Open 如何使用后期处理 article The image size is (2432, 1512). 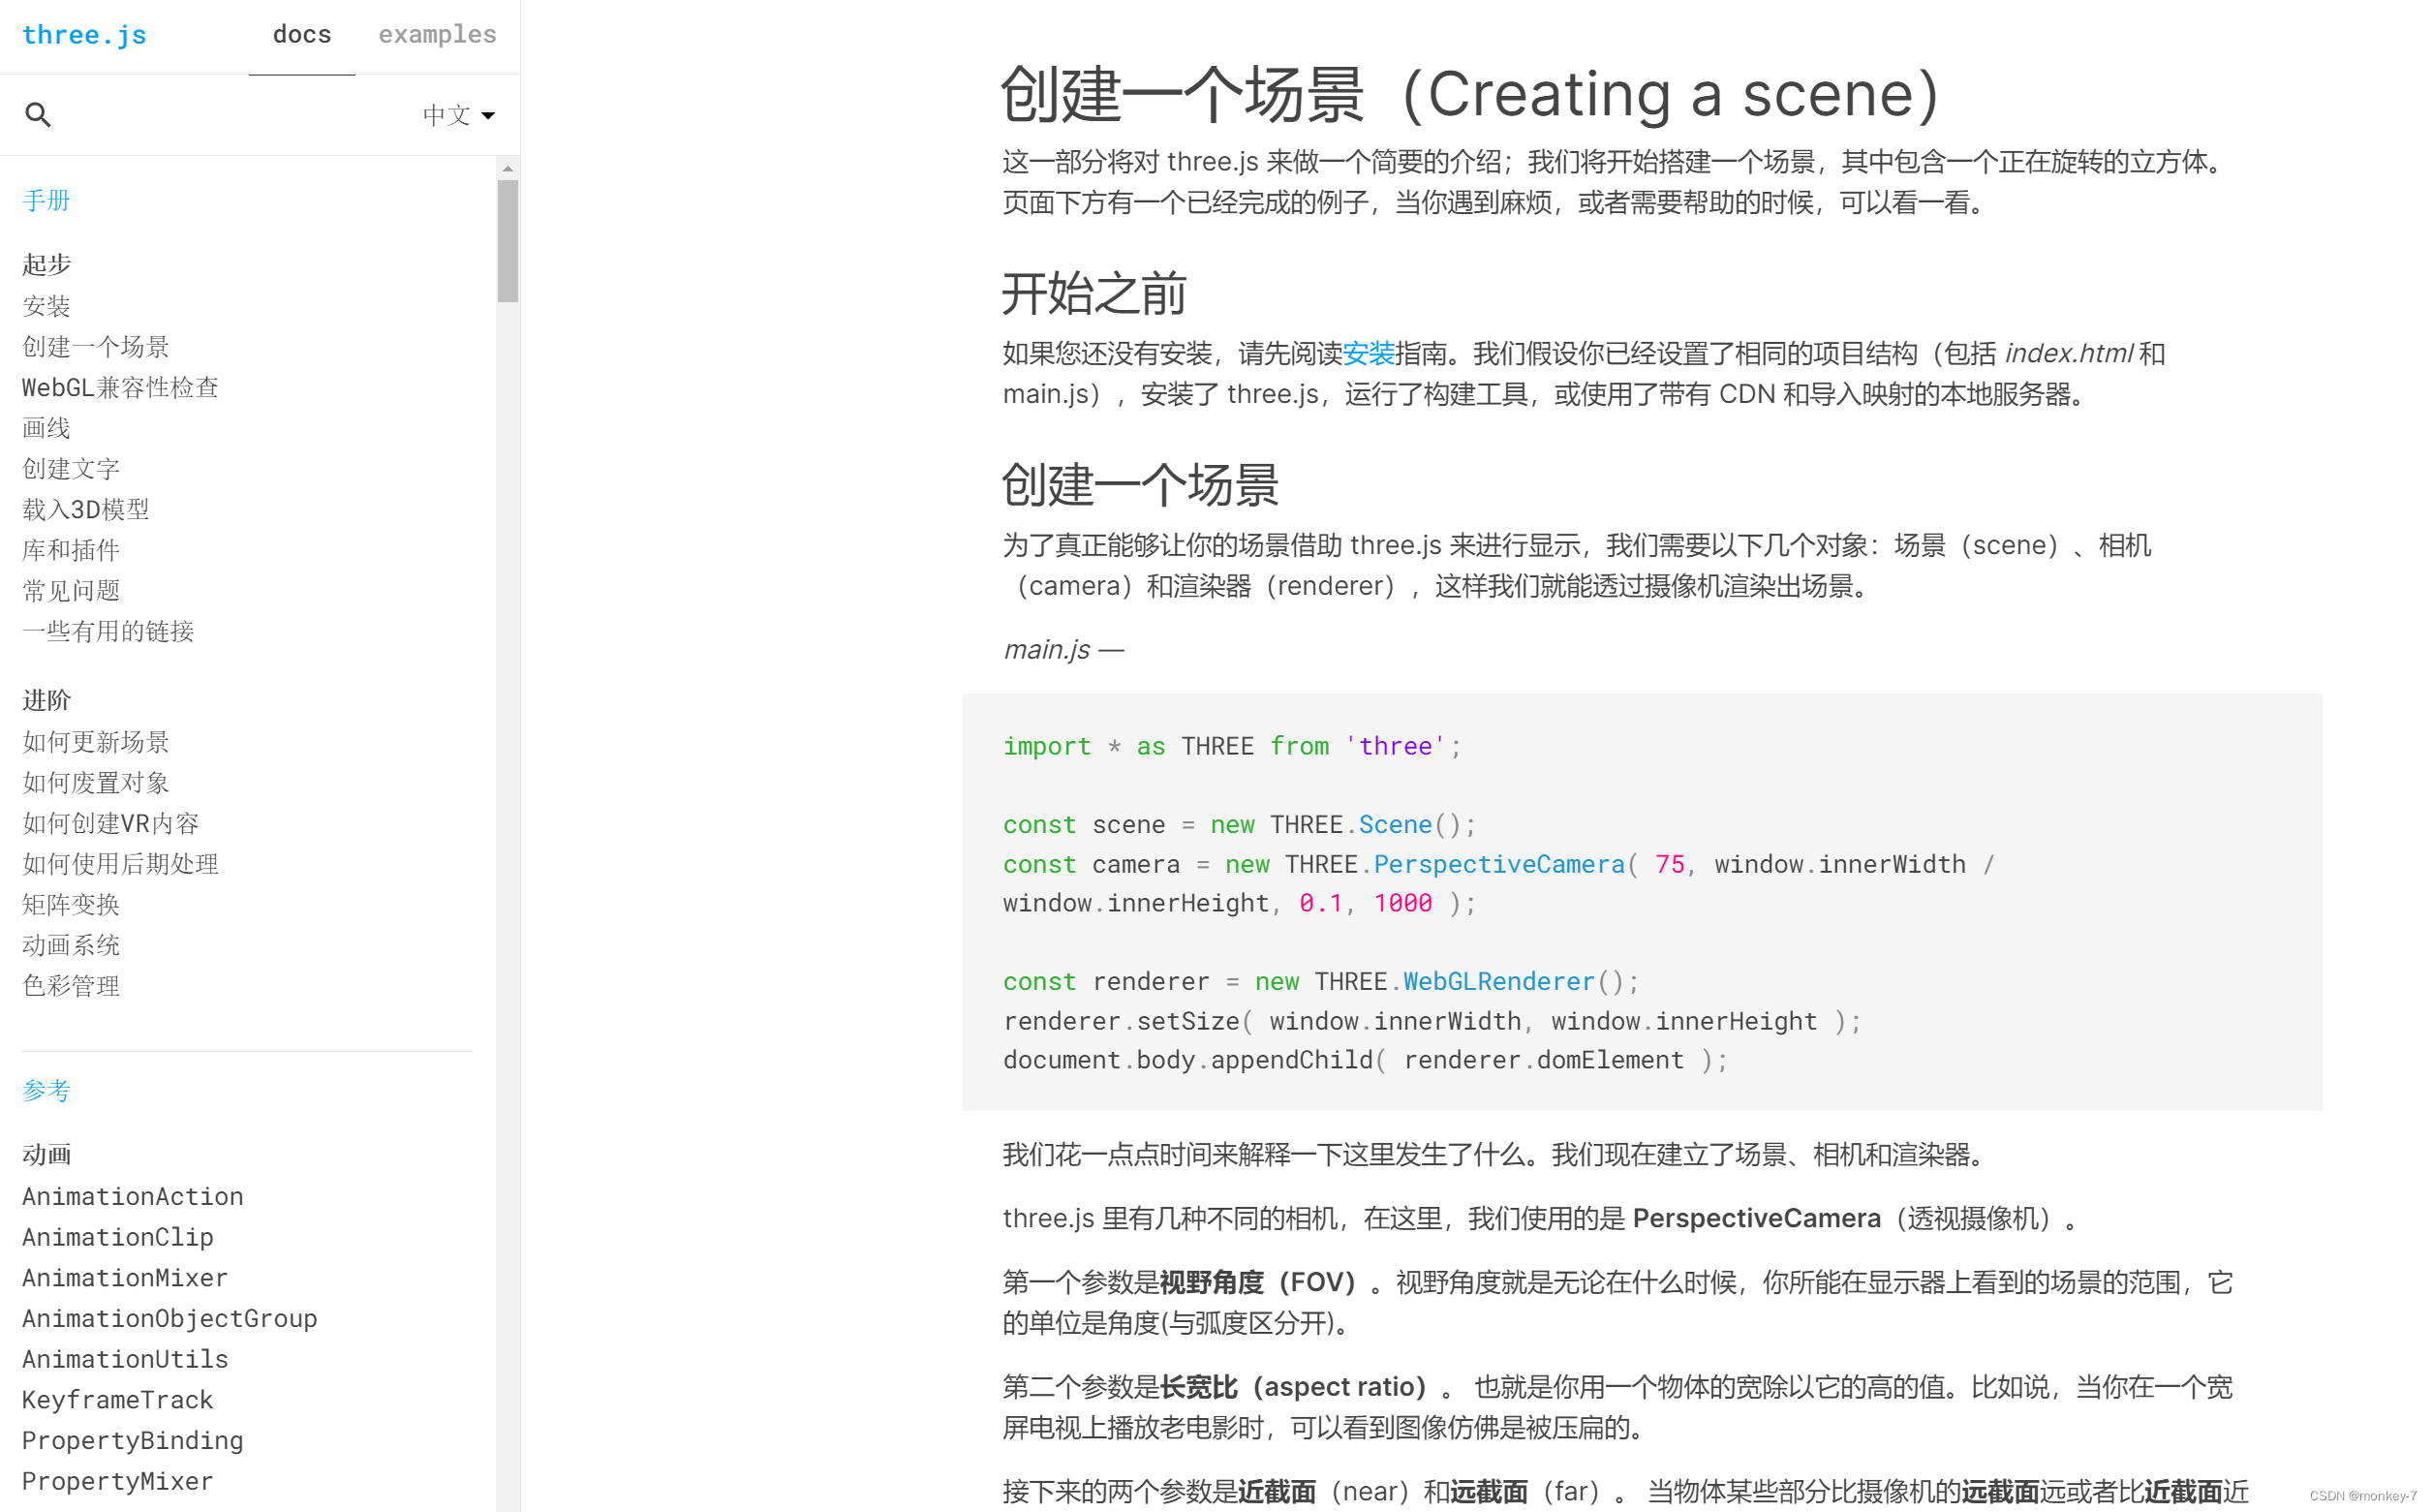(x=120, y=864)
